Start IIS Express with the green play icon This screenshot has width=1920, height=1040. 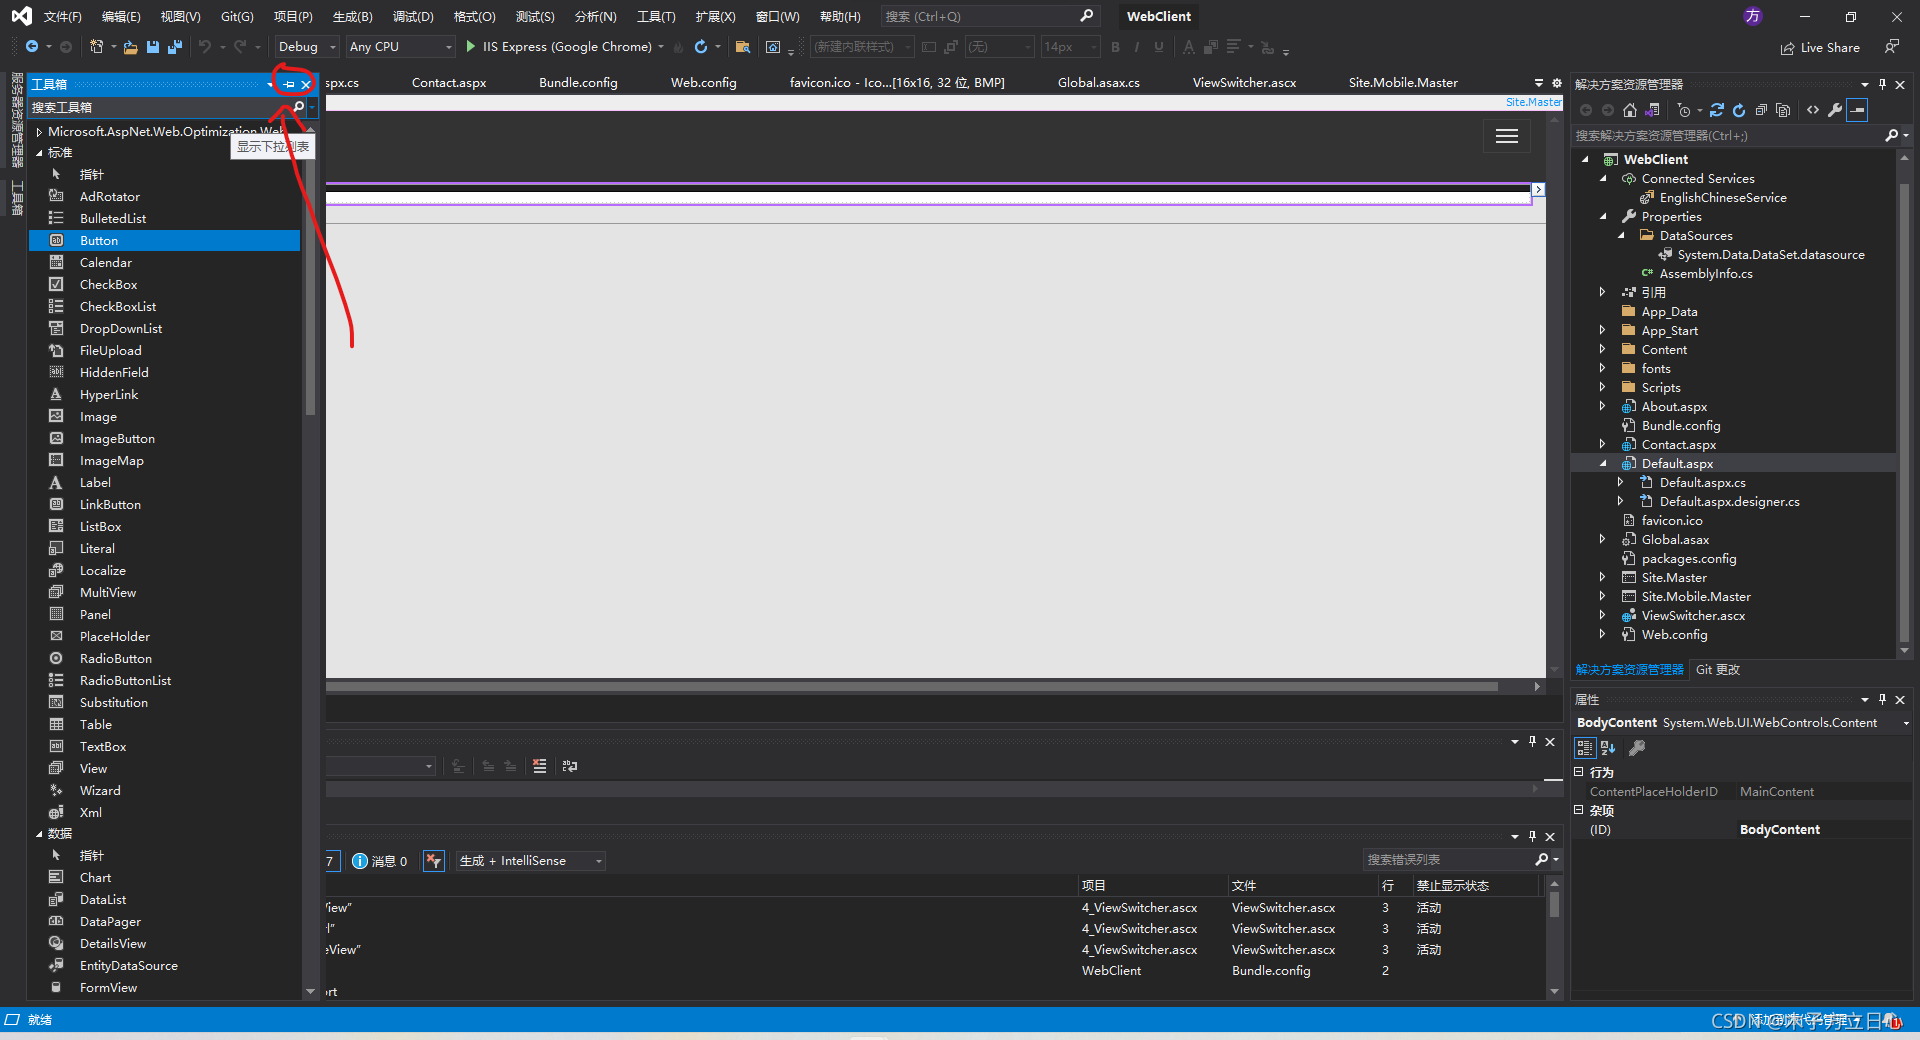click(471, 47)
